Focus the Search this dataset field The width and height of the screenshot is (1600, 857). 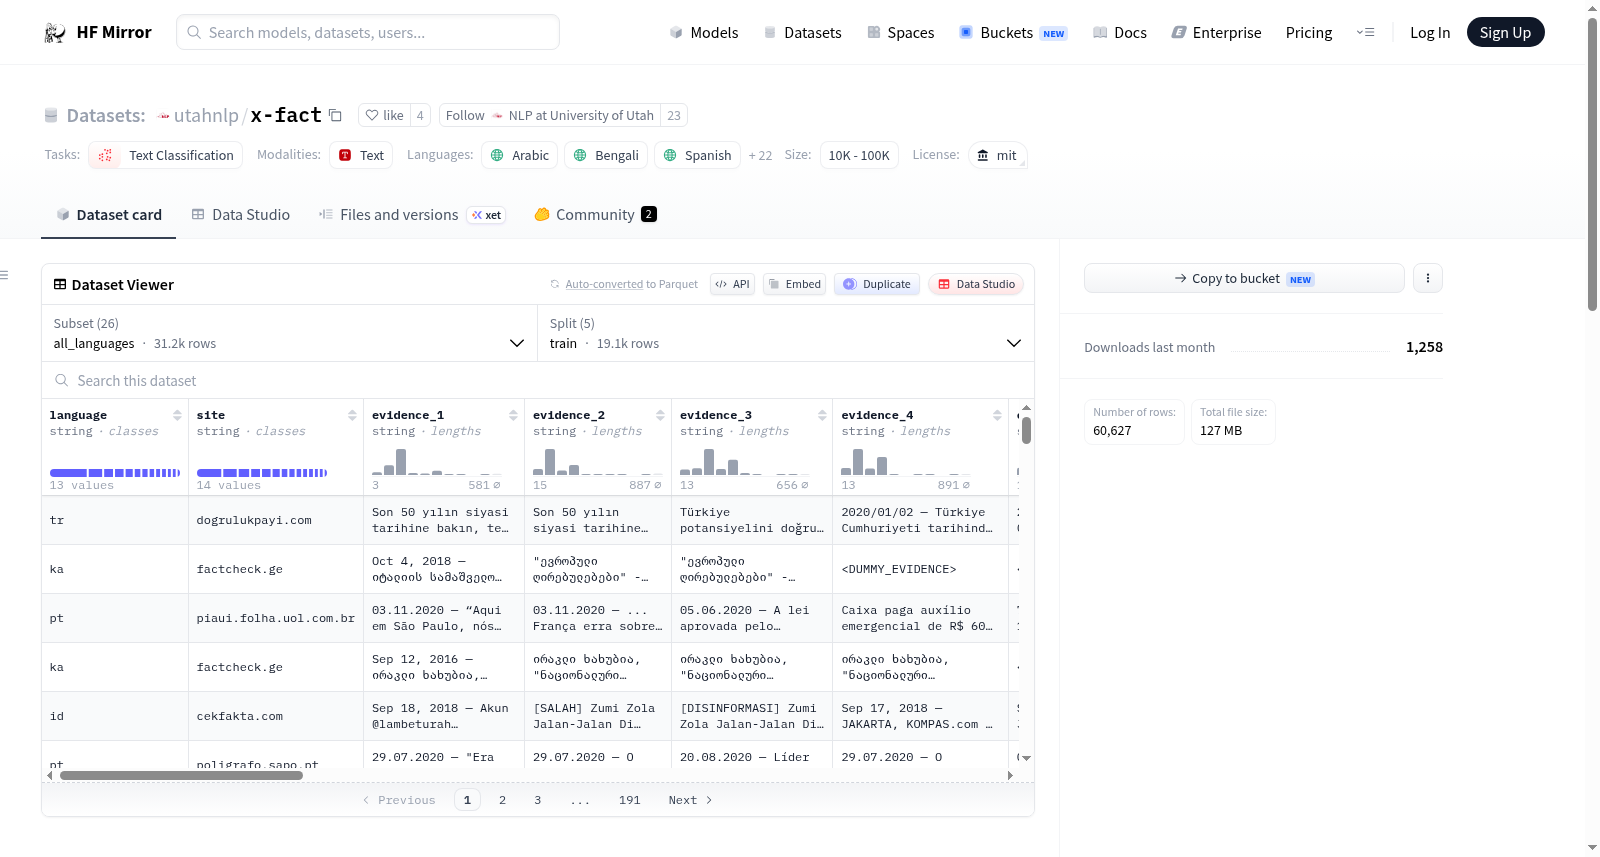pos(538,380)
